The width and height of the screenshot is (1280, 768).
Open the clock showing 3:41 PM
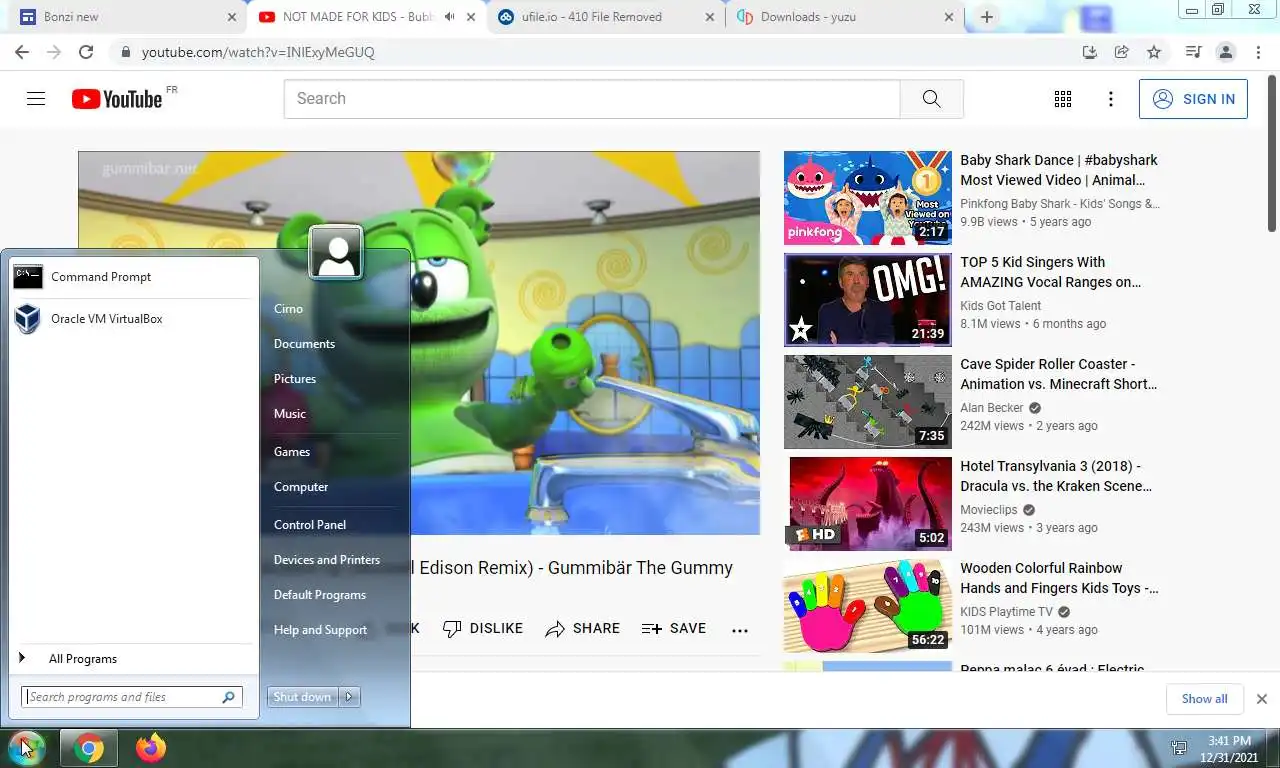pos(1229,748)
